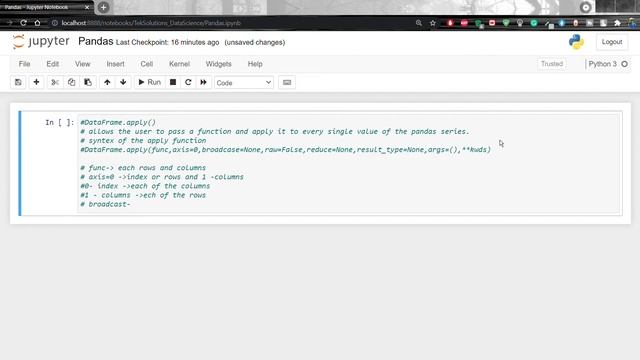
Task: Open the Edit menu
Action: click(53, 64)
